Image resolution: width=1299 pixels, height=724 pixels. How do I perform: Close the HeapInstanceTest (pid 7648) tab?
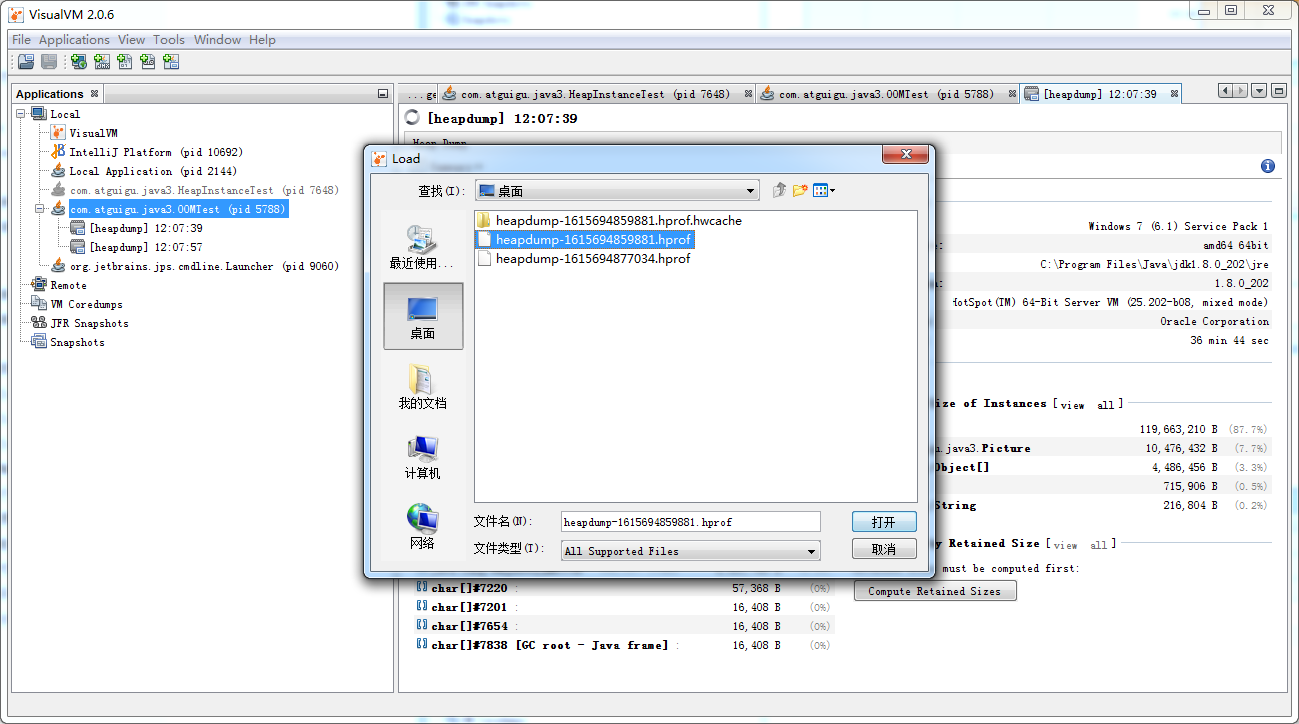point(749,94)
